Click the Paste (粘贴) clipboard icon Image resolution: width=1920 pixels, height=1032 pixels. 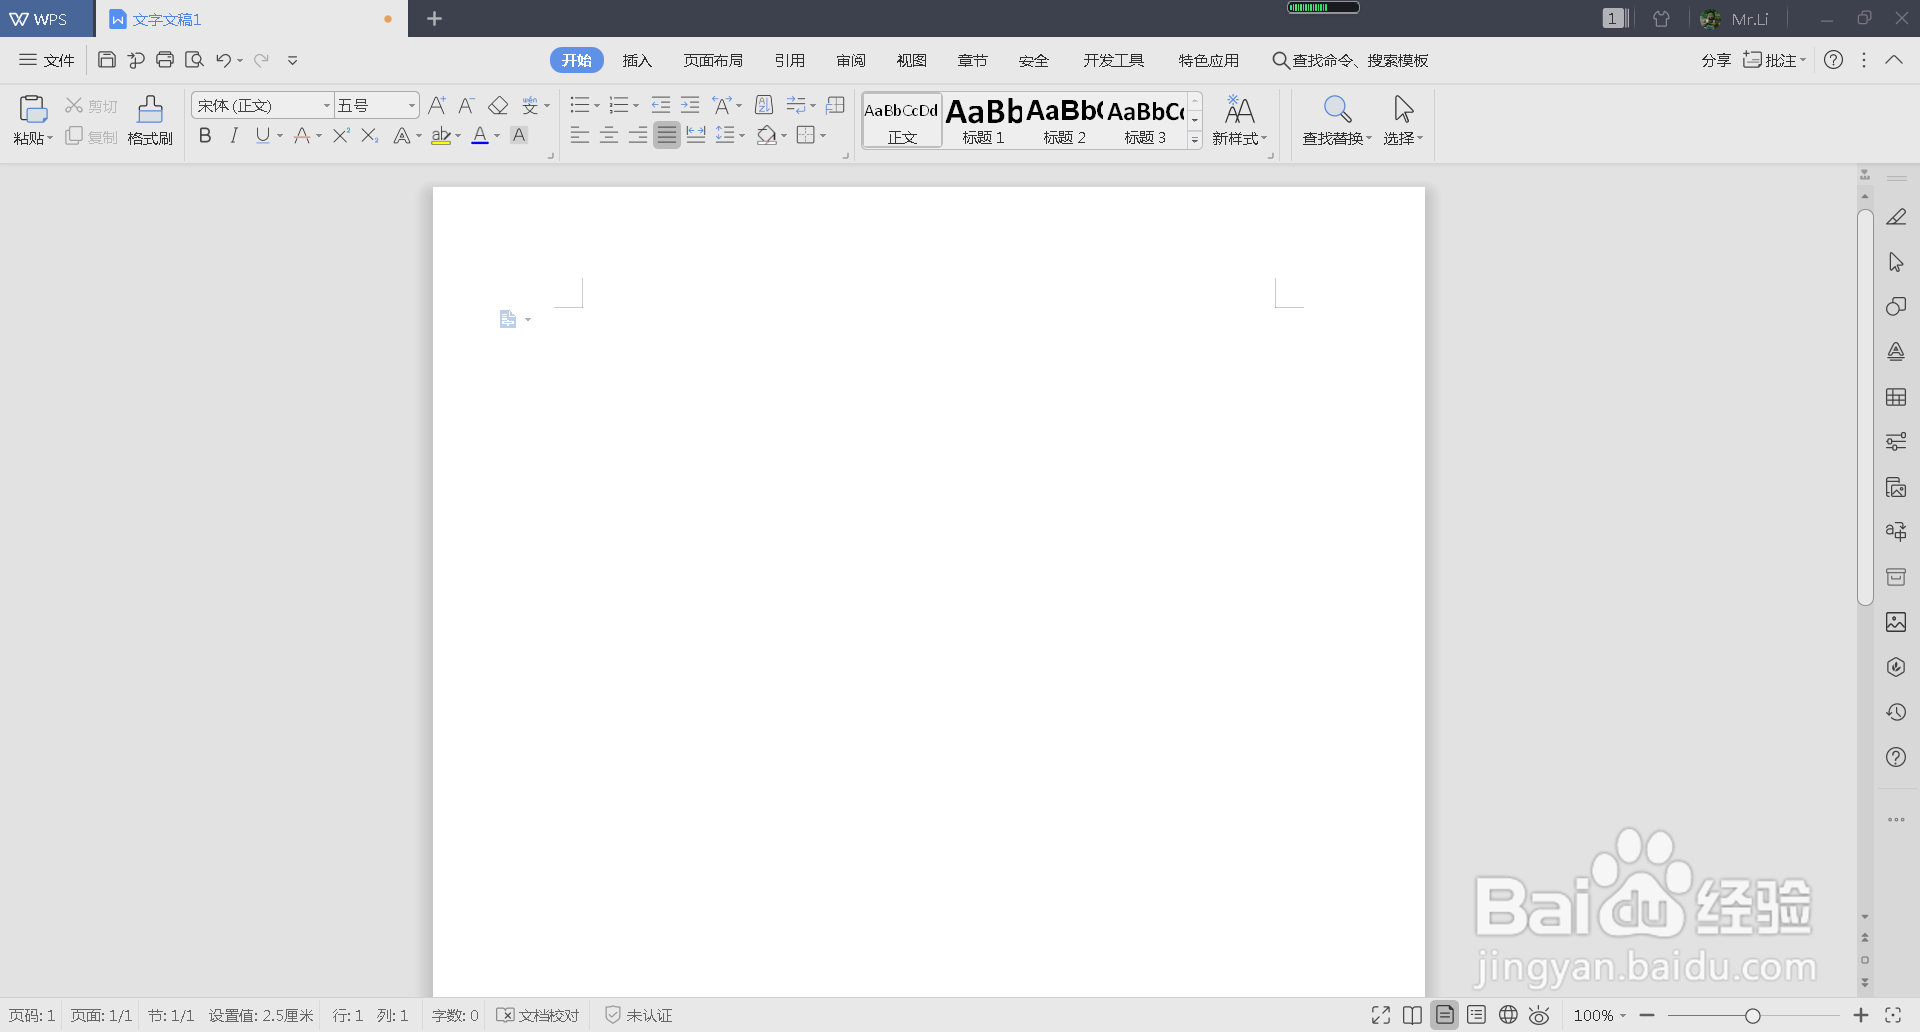[33, 108]
